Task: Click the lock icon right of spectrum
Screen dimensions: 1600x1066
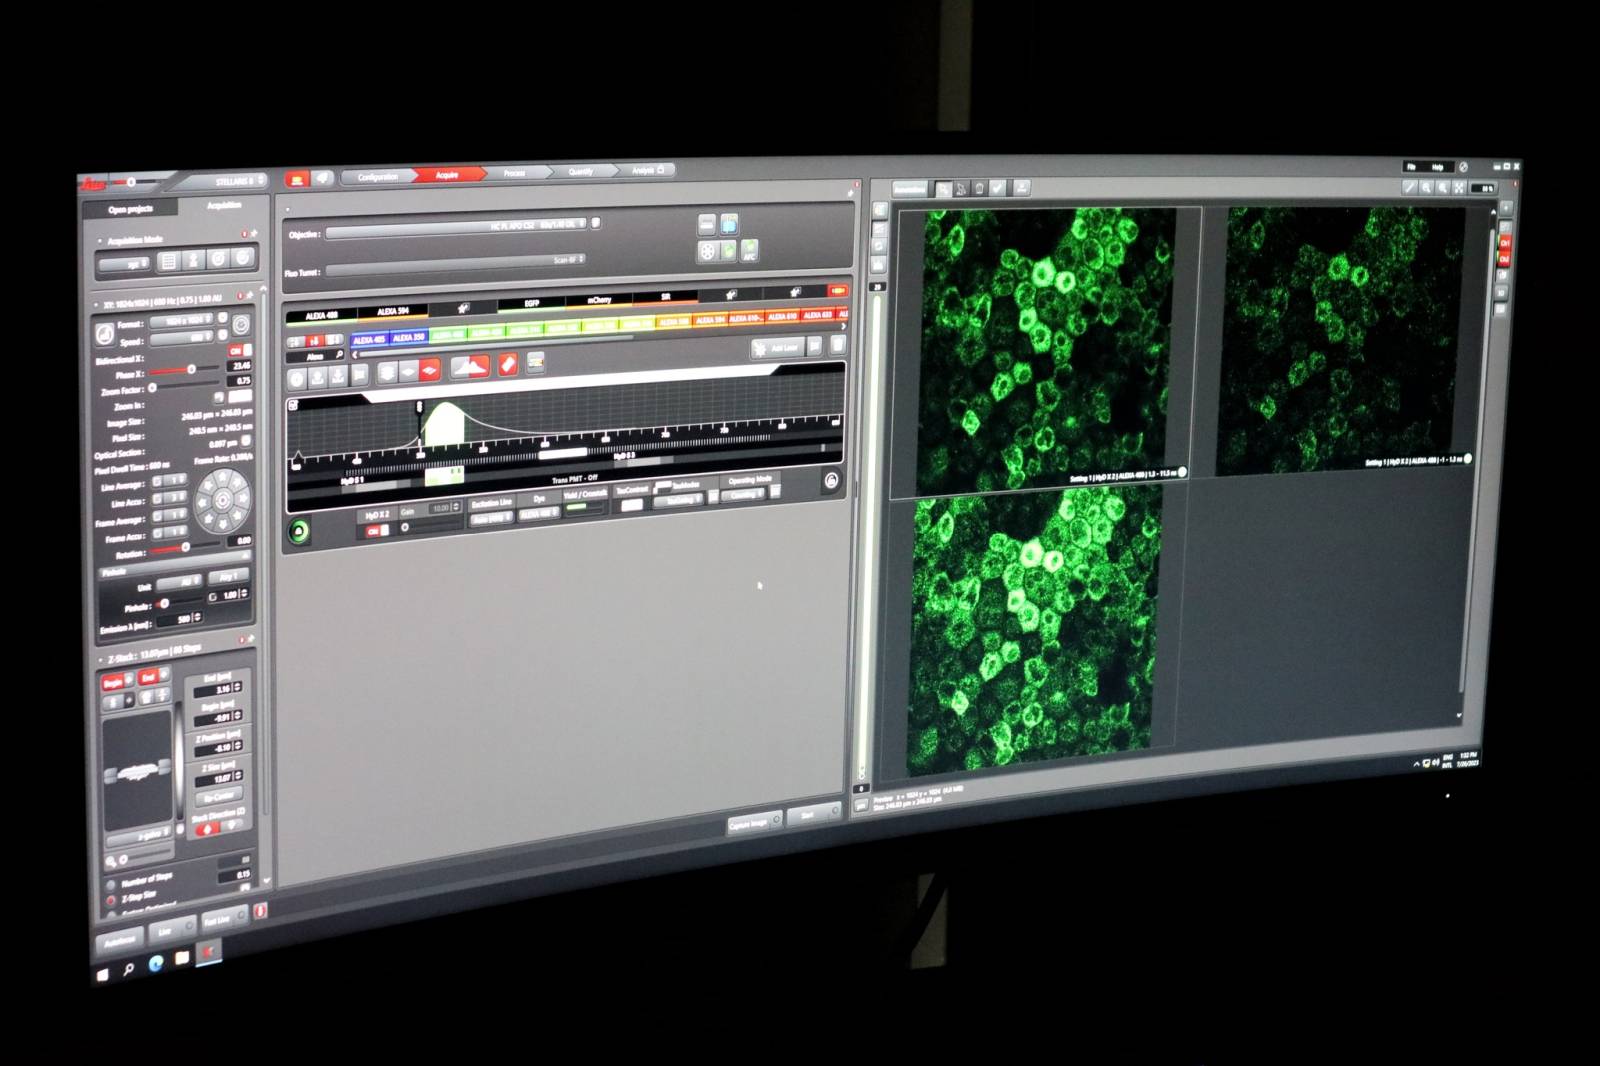Action: pyautogui.click(x=830, y=481)
